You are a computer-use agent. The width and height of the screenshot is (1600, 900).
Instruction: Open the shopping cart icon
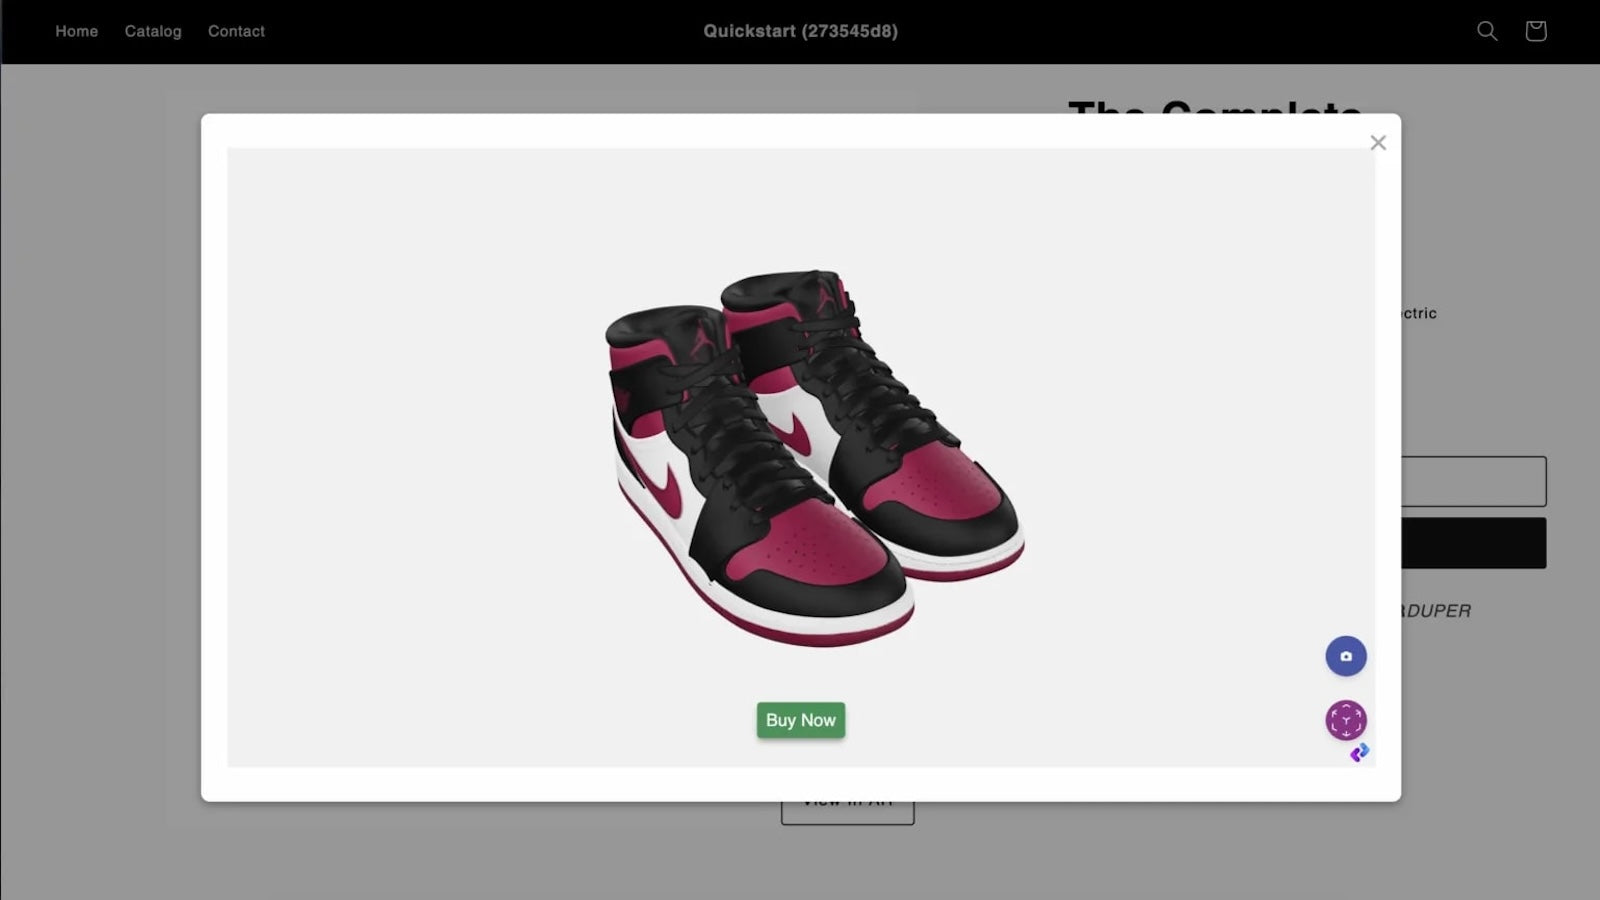click(x=1536, y=31)
